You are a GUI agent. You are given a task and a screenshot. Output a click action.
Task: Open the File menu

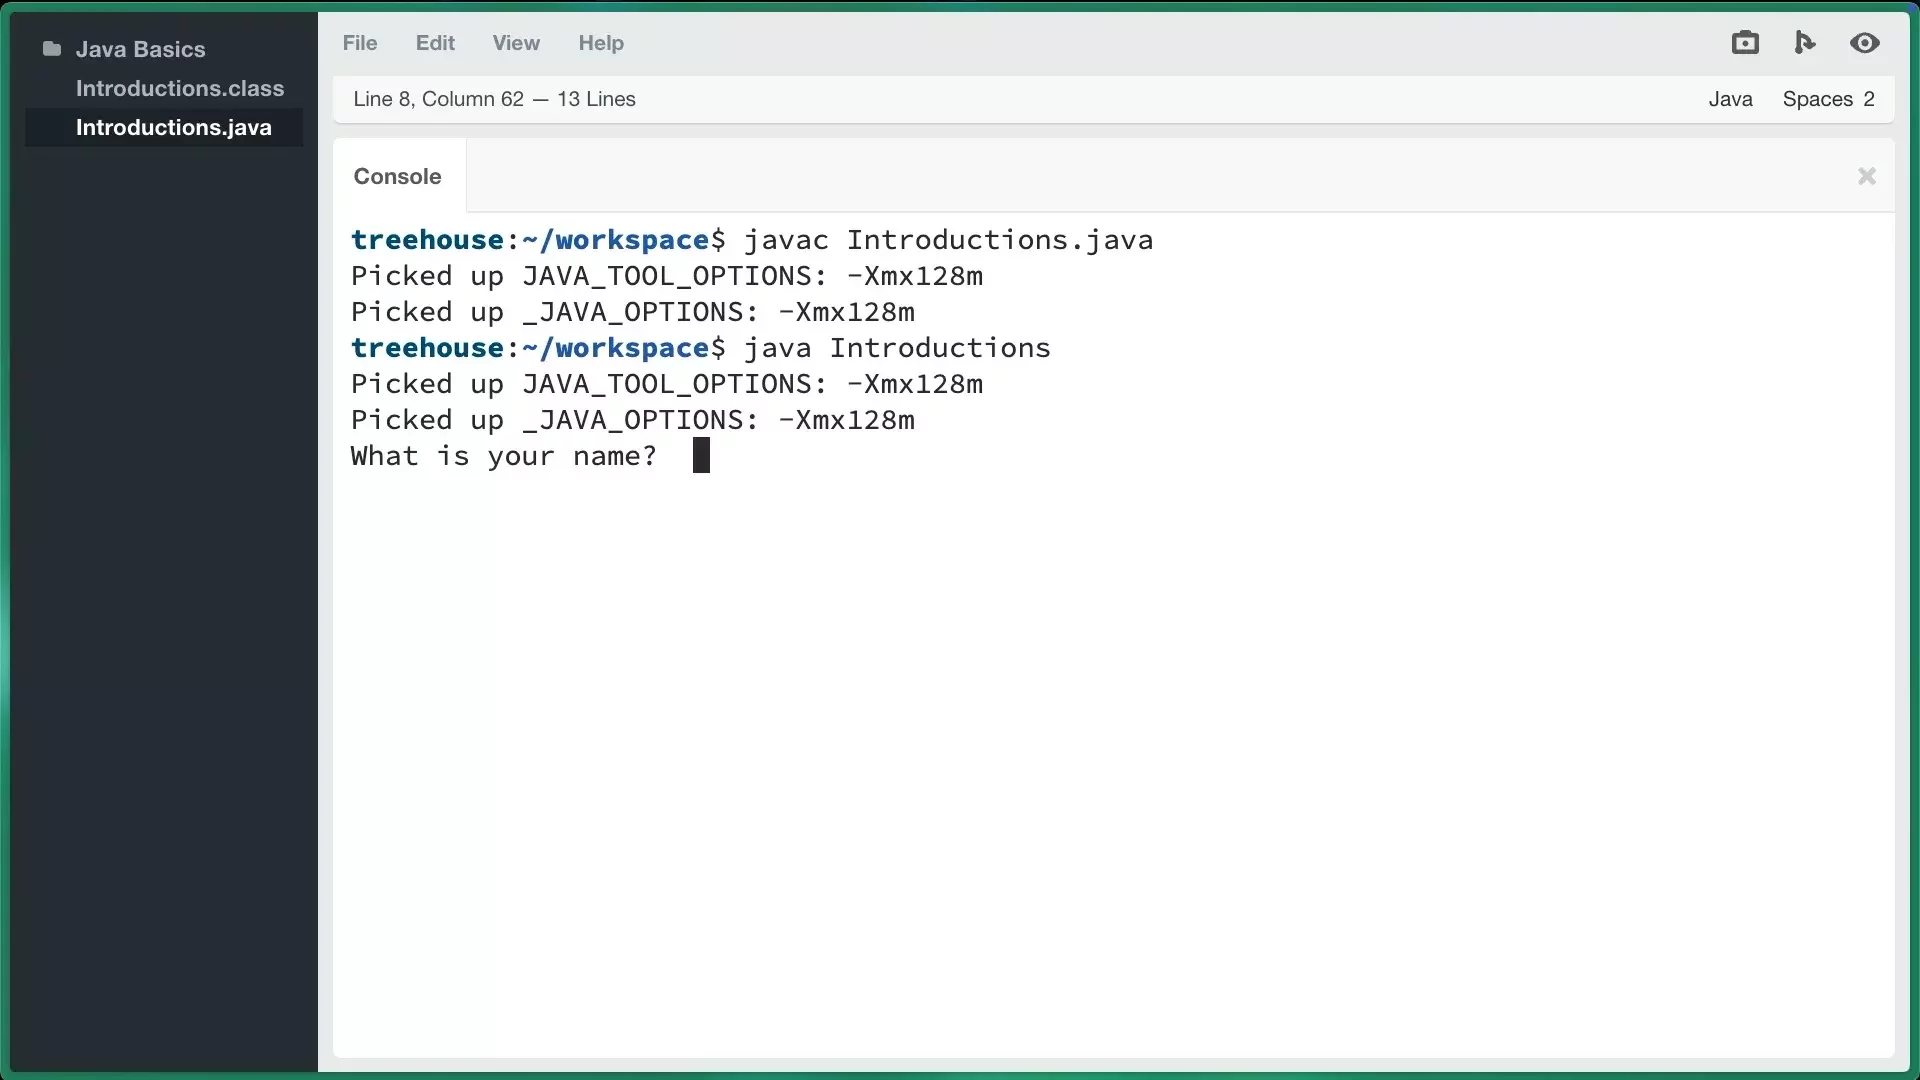[x=359, y=42]
